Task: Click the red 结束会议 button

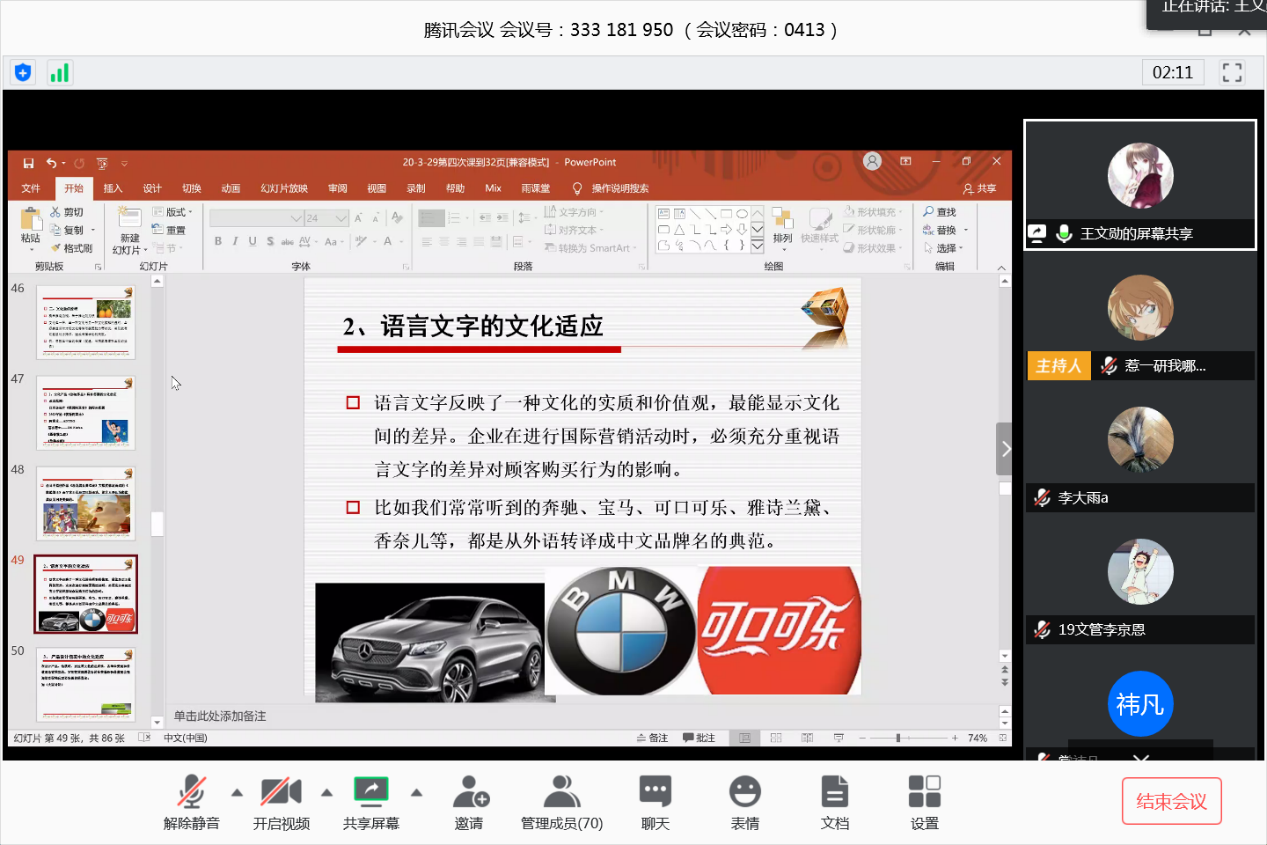Action: [x=1171, y=801]
